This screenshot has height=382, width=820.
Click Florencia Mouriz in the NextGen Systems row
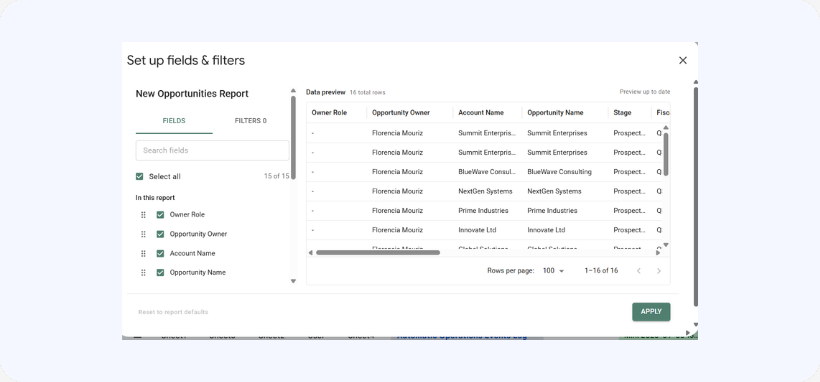click(397, 191)
